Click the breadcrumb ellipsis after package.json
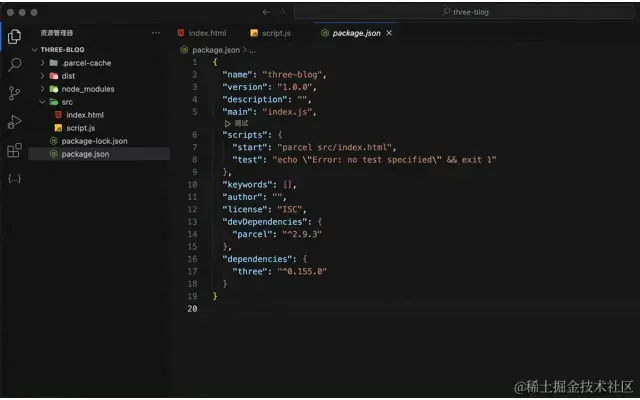640x400 pixels. tap(252, 51)
